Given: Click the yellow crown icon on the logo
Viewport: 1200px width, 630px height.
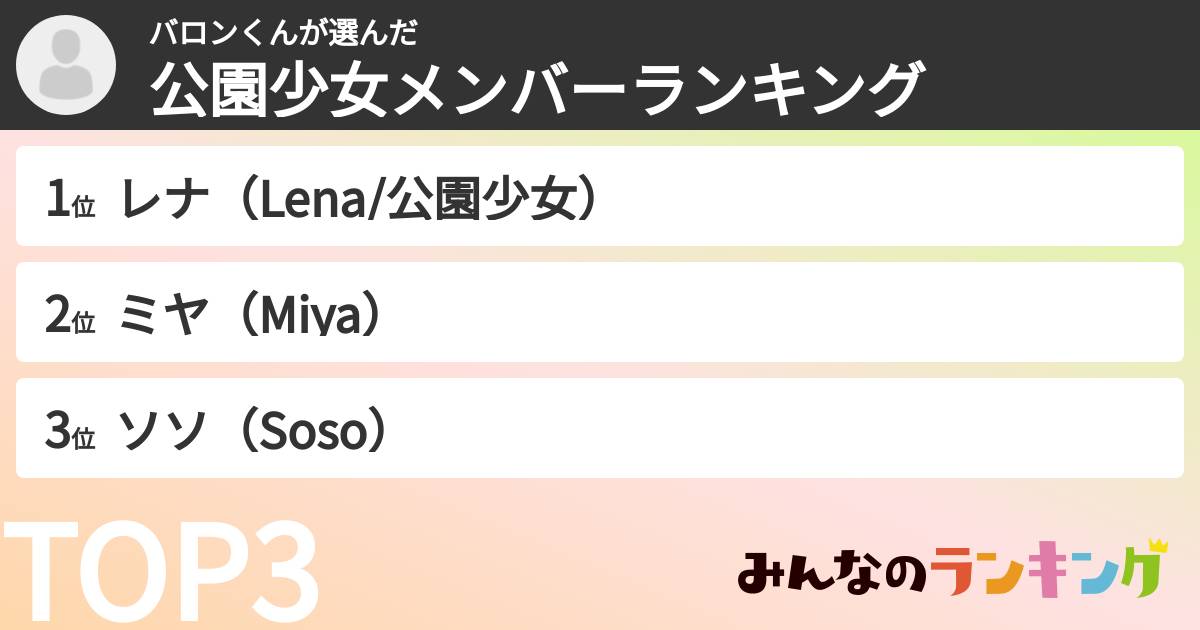Looking at the screenshot, I should pyautogui.click(x=1158, y=547).
